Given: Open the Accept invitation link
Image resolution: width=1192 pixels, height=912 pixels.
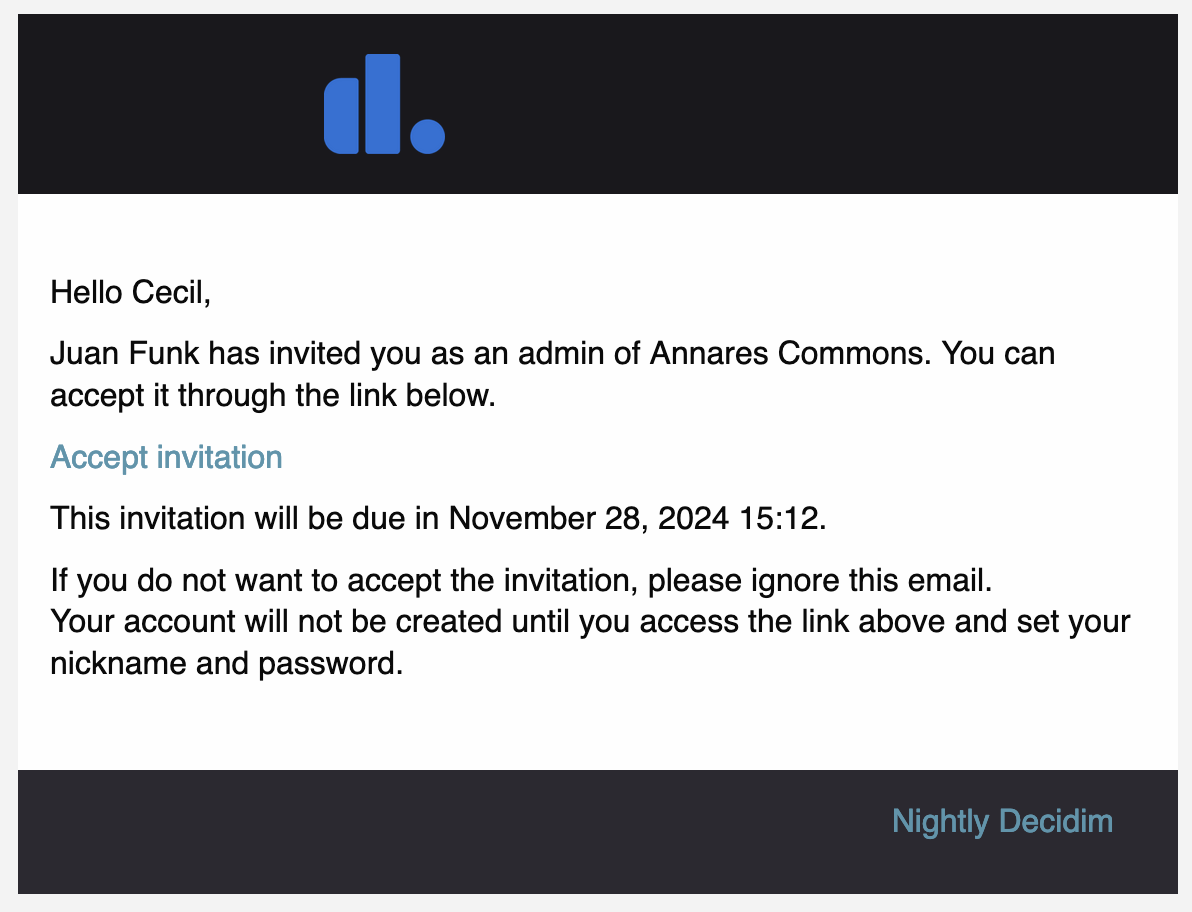Looking at the screenshot, I should (166, 457).
